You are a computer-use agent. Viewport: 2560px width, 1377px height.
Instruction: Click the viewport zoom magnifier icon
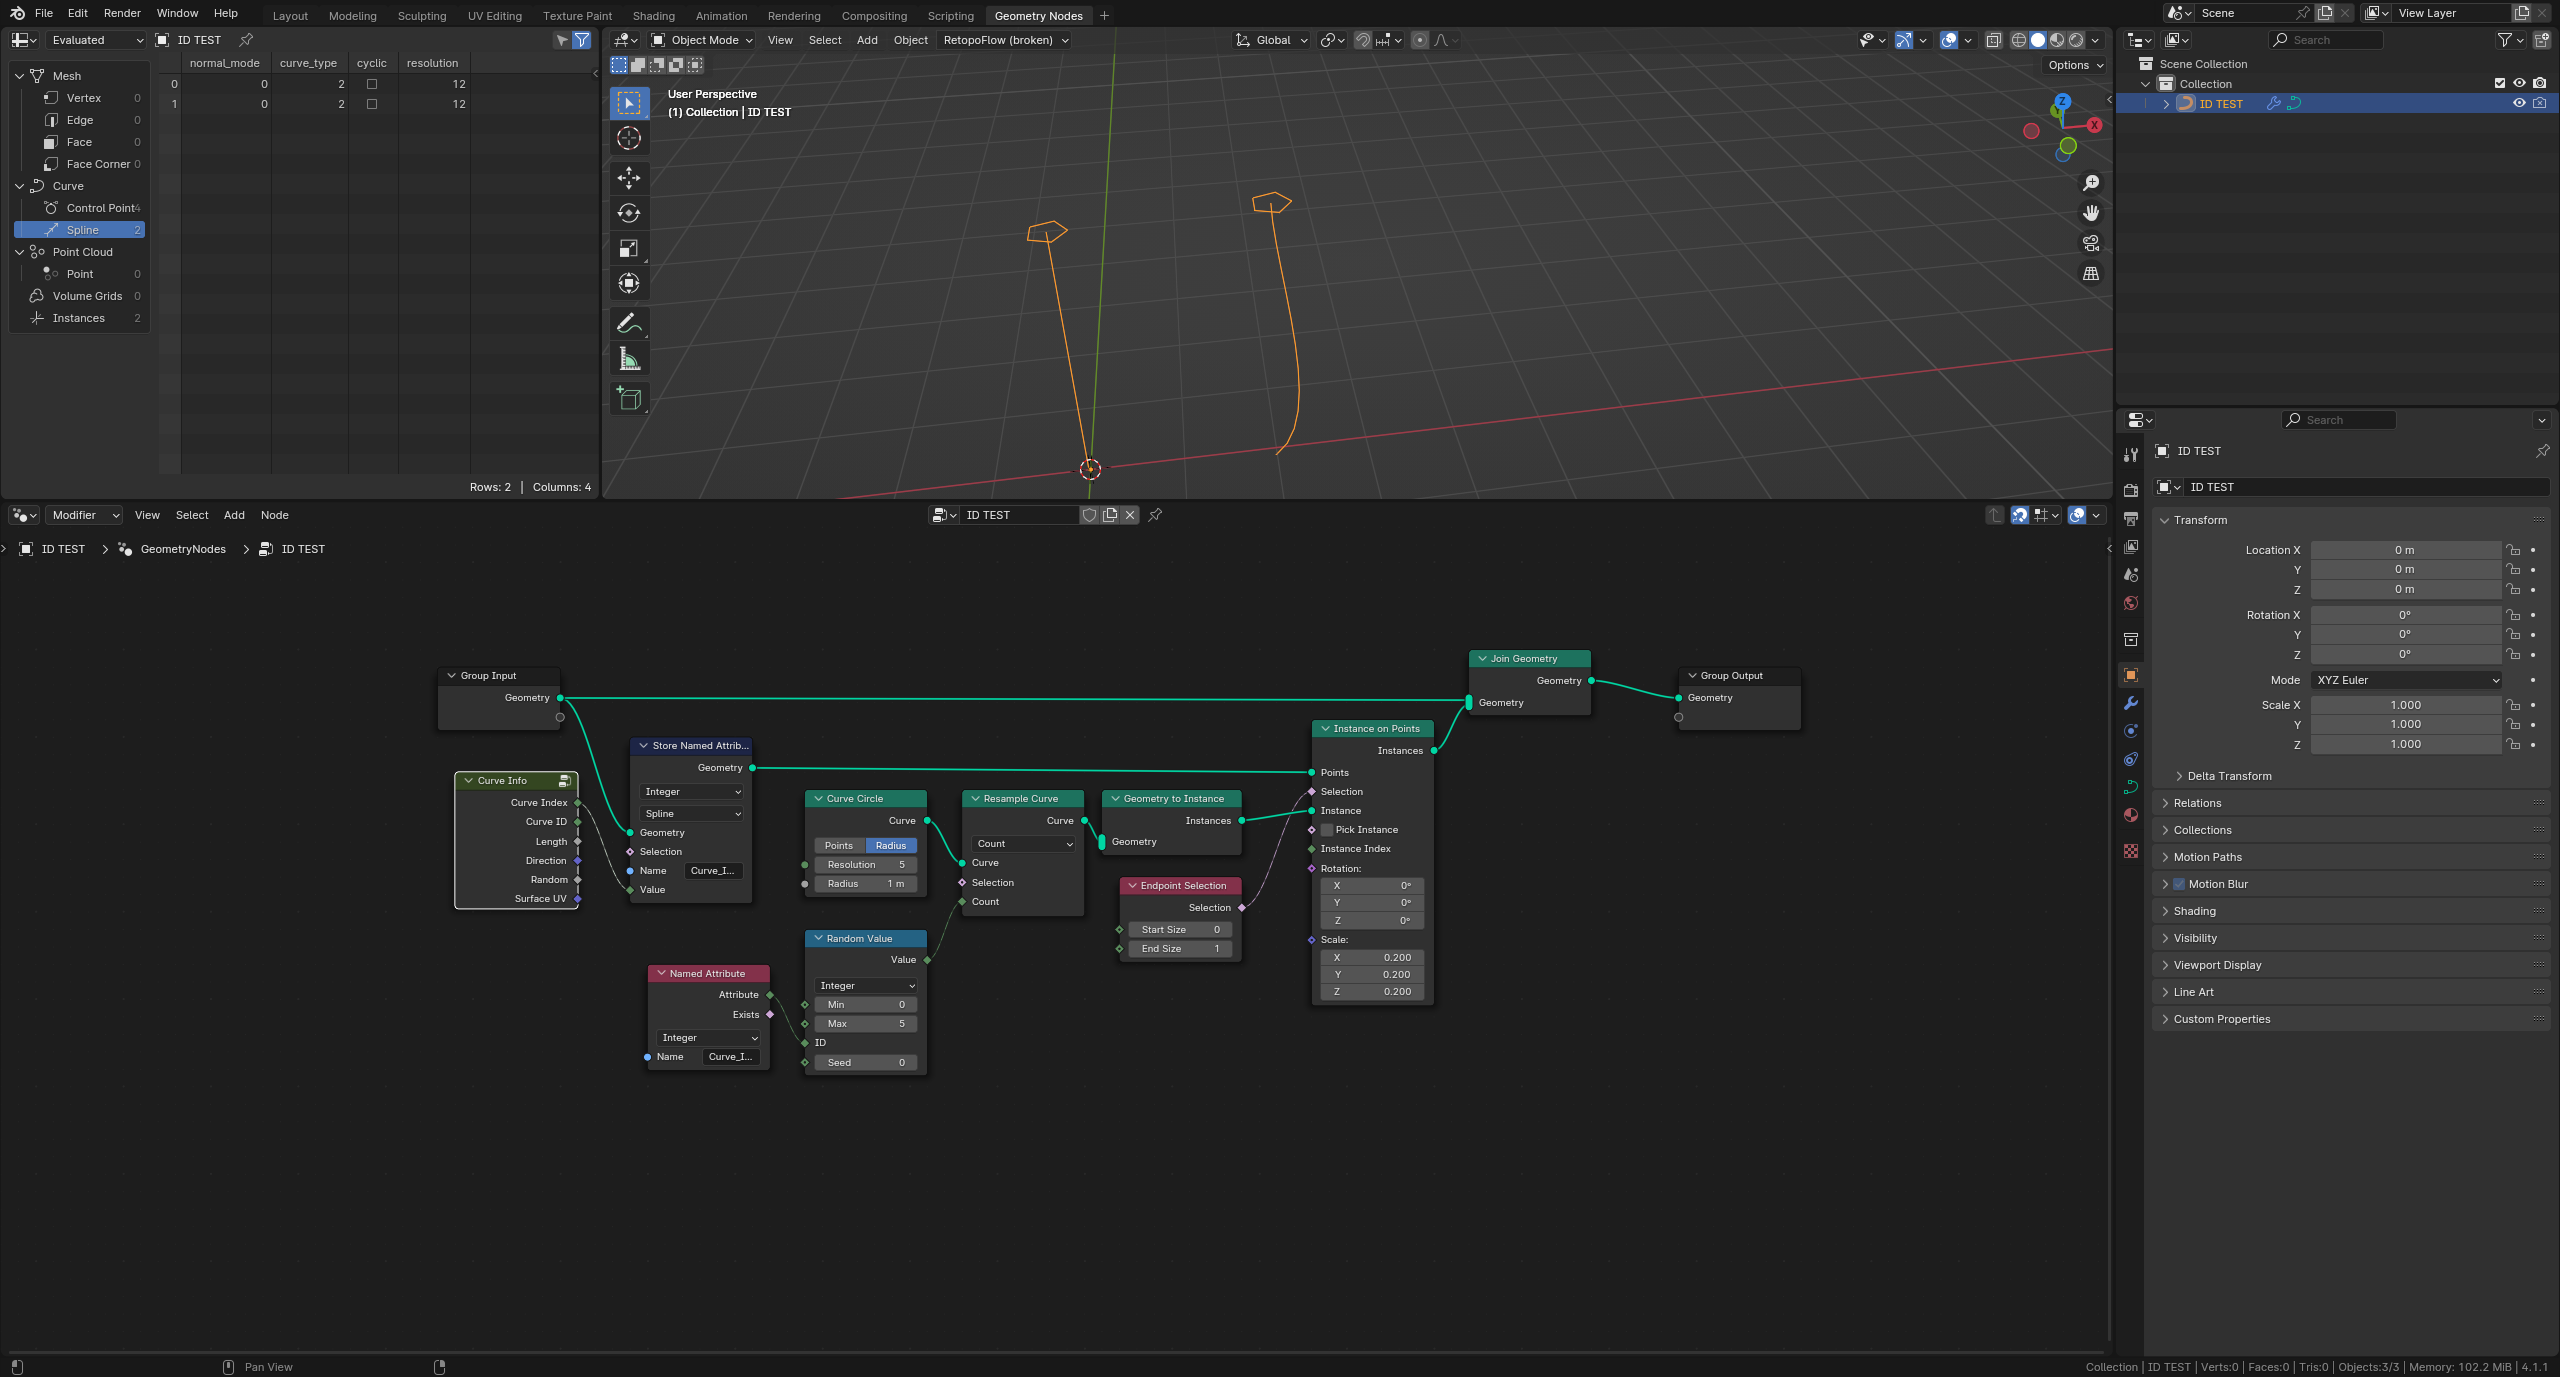(x=2090, y=183)
